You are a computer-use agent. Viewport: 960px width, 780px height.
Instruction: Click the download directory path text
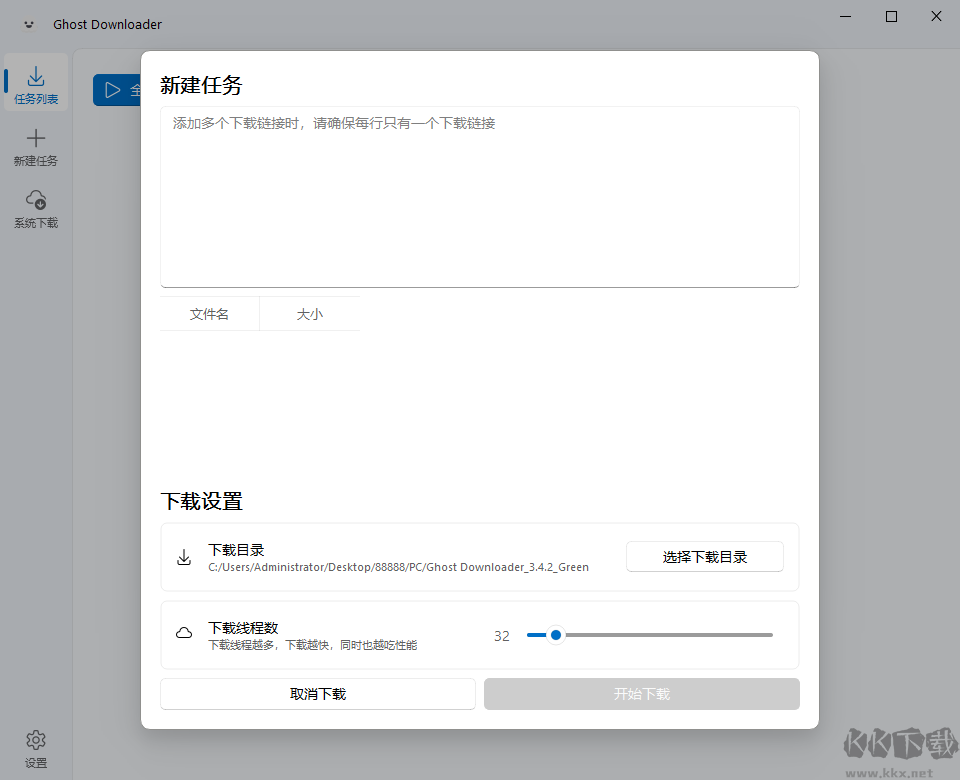pyautogui.click(x=399, y=567)
